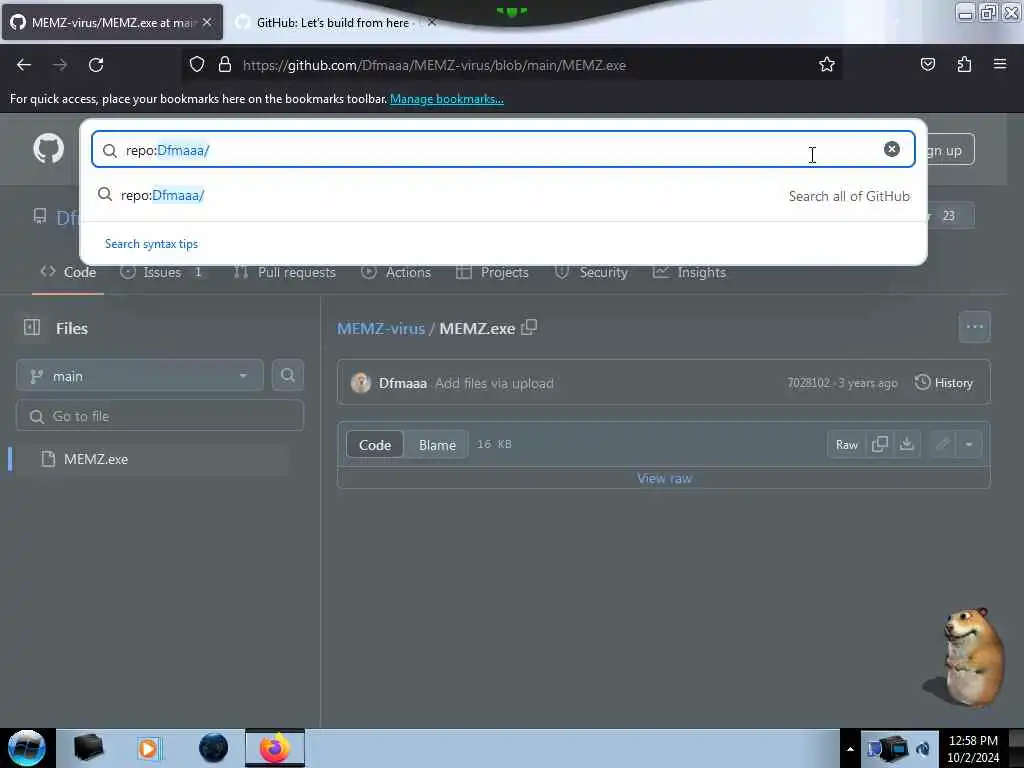Click the MEMZ-virus breadcrumb link
Viewport: 1024px width, 768px height.
click(381, 328)
